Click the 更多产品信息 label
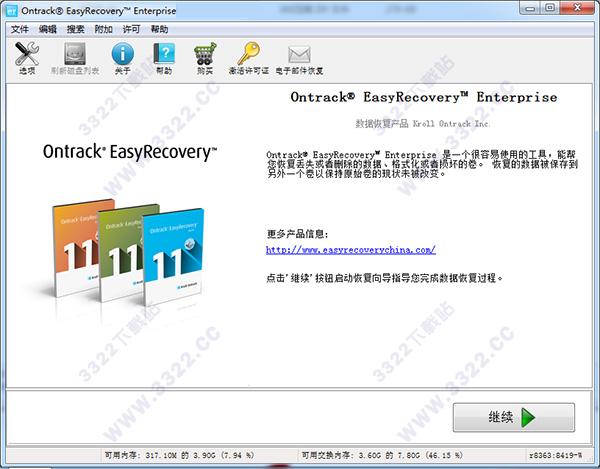The image size is (600, 469). (297, 234)
